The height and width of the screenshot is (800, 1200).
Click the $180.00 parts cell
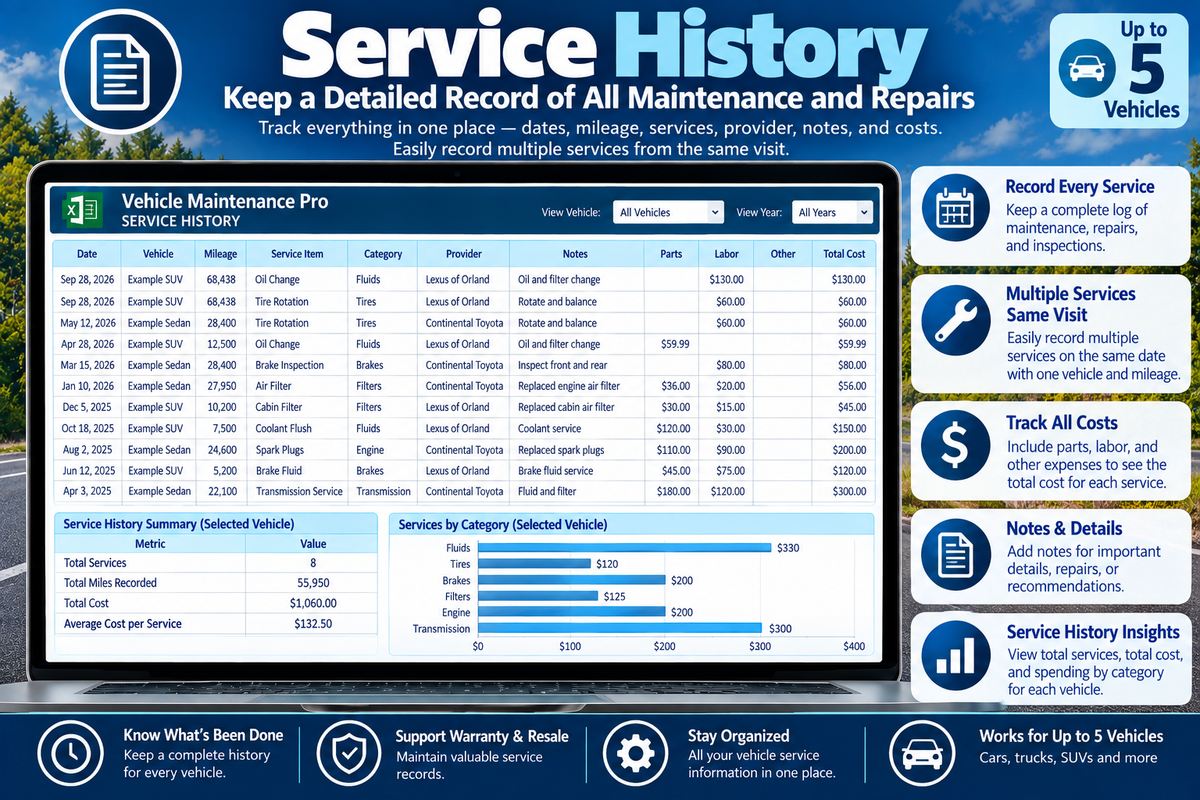(673, 491)
